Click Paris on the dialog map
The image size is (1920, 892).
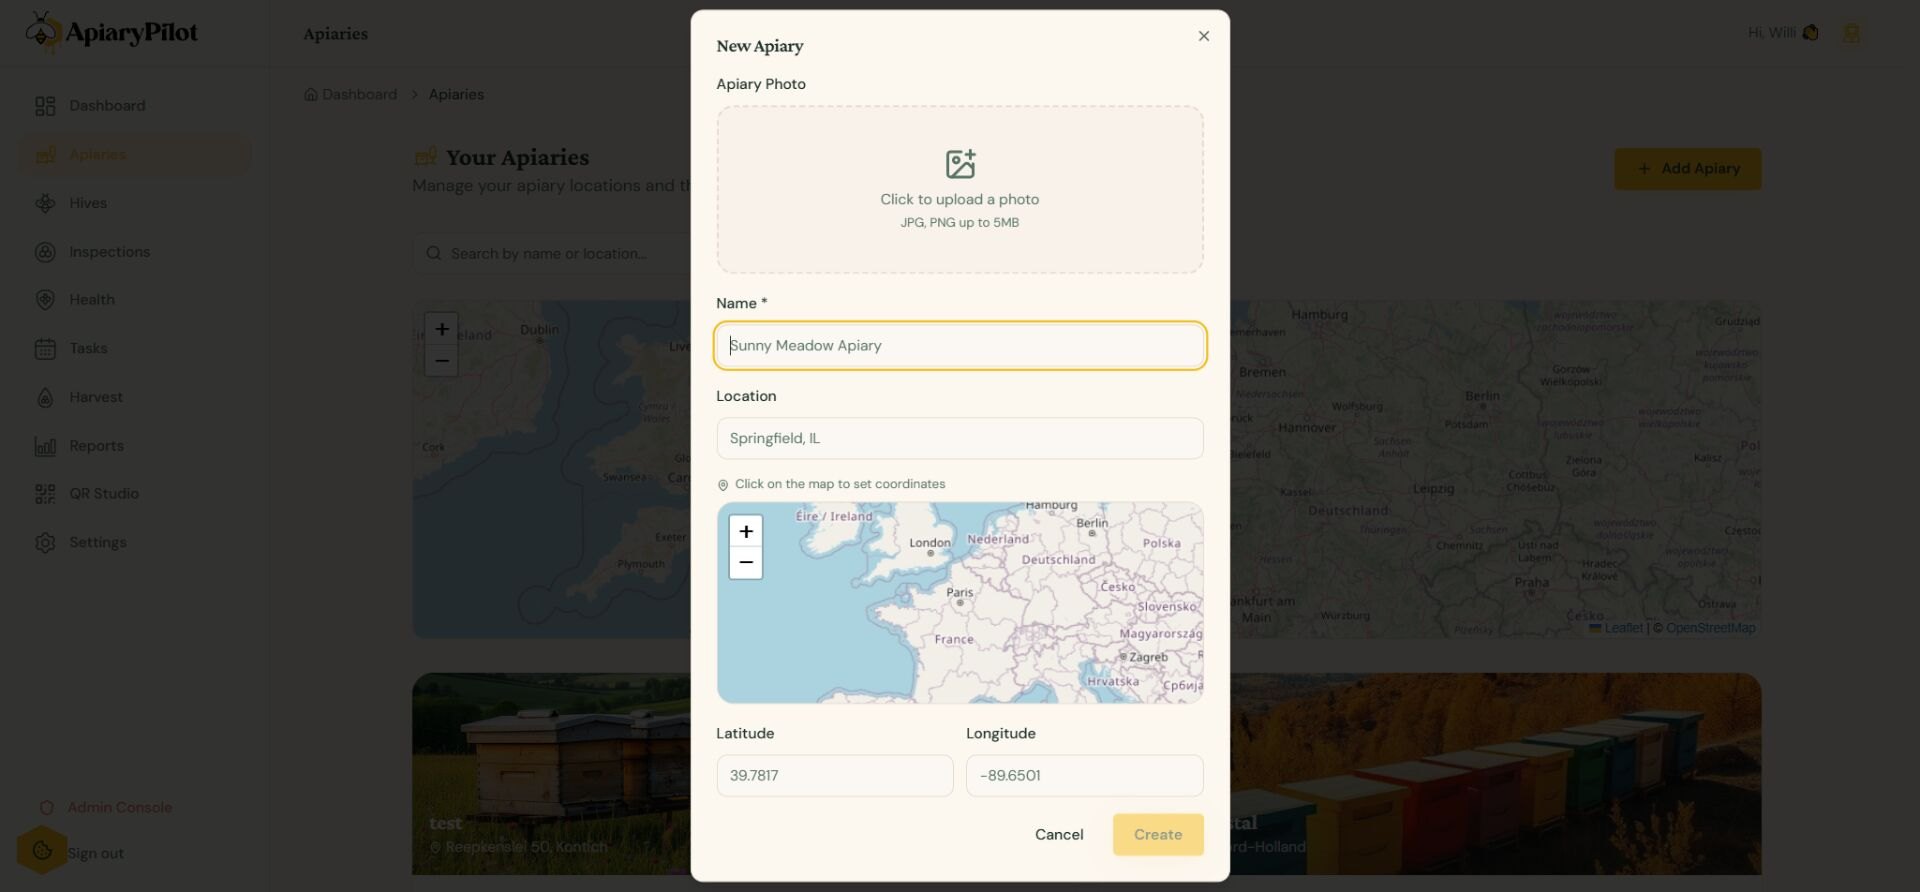960,597
